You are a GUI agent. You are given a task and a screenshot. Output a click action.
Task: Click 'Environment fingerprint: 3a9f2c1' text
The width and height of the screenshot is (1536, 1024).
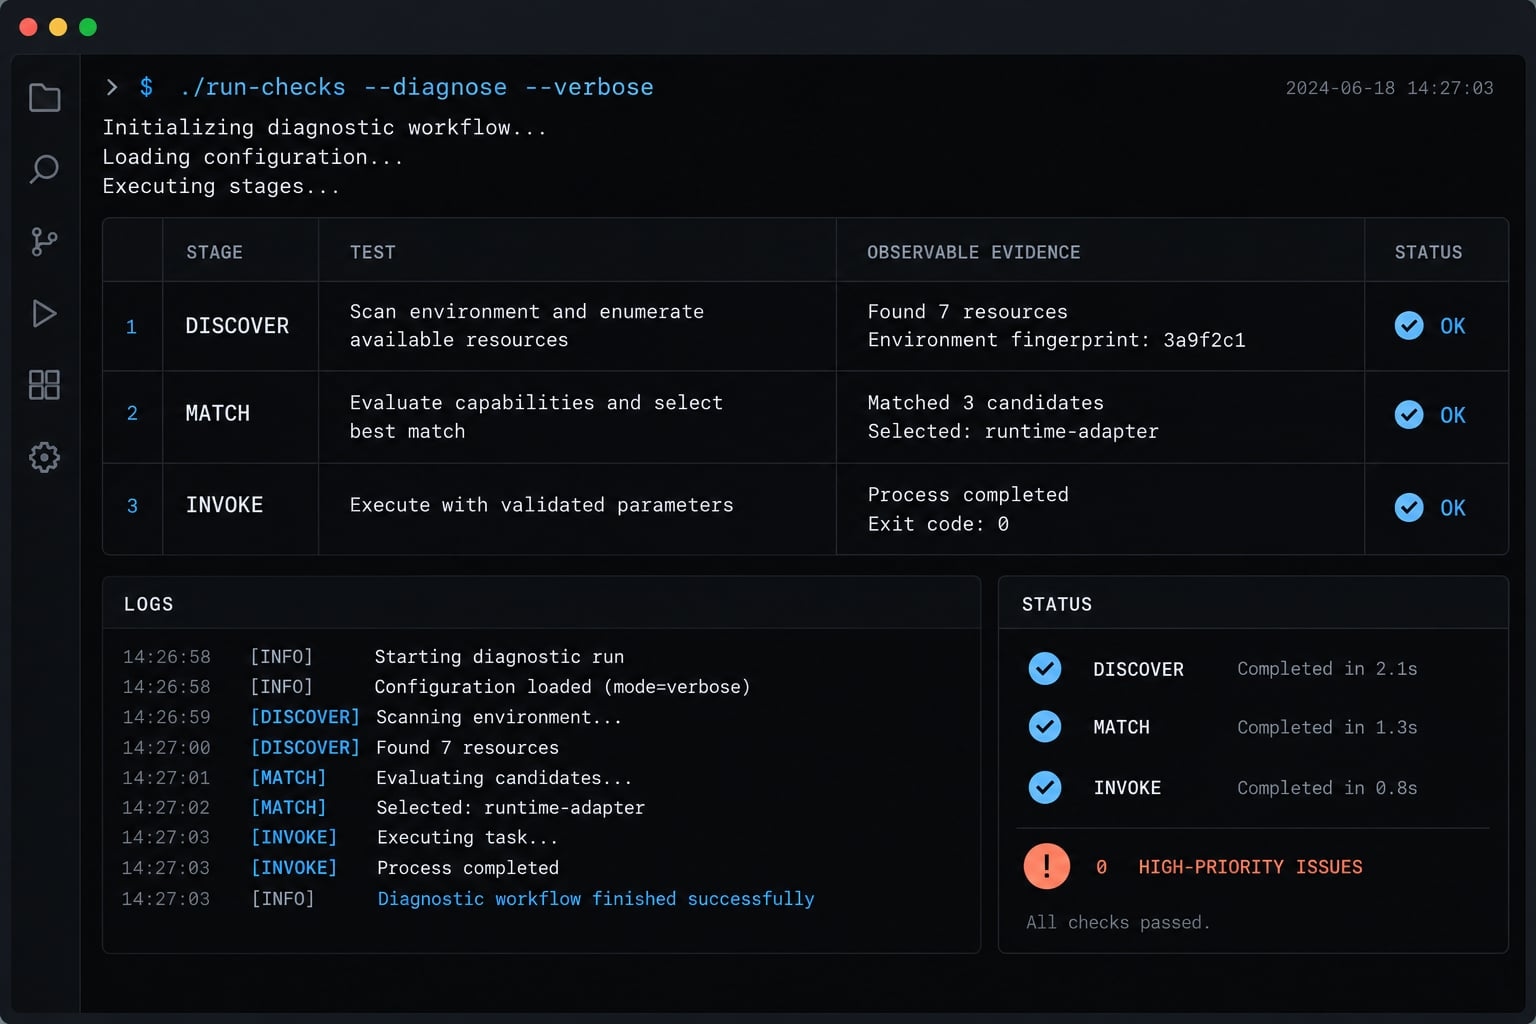[1056, 340]
